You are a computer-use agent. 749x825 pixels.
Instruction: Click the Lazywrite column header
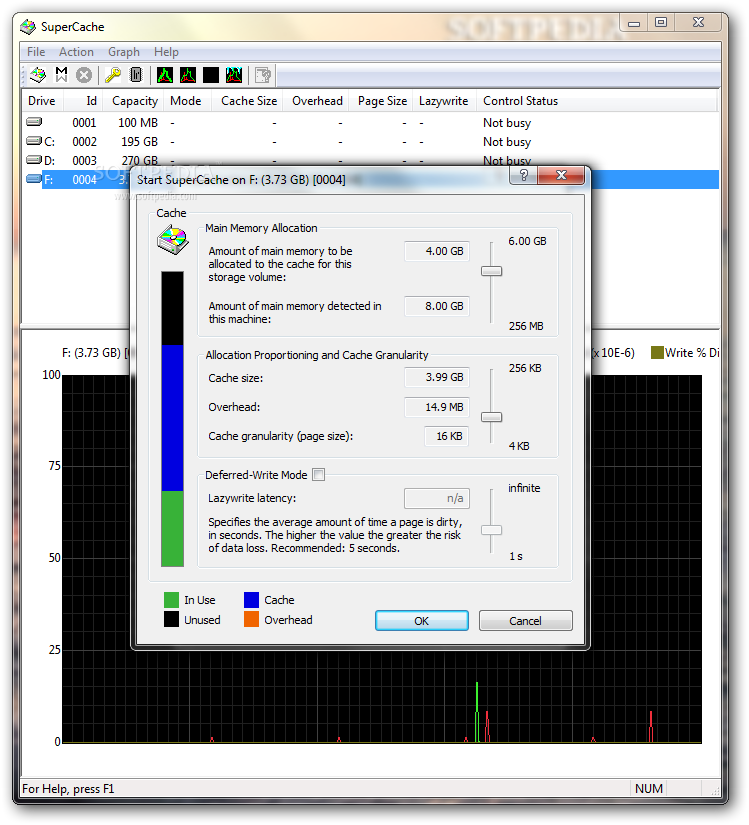[x=444, y=101]
